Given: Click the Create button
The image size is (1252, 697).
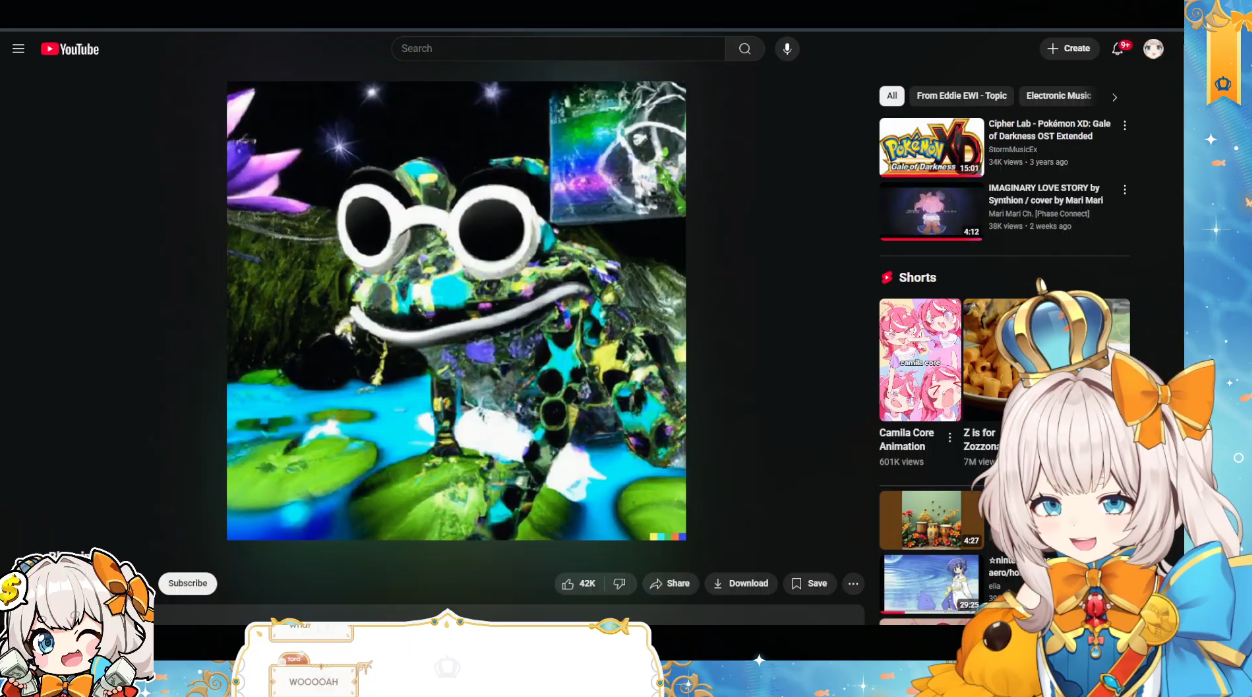Looking at the screenshot, I should [1068, 49].
